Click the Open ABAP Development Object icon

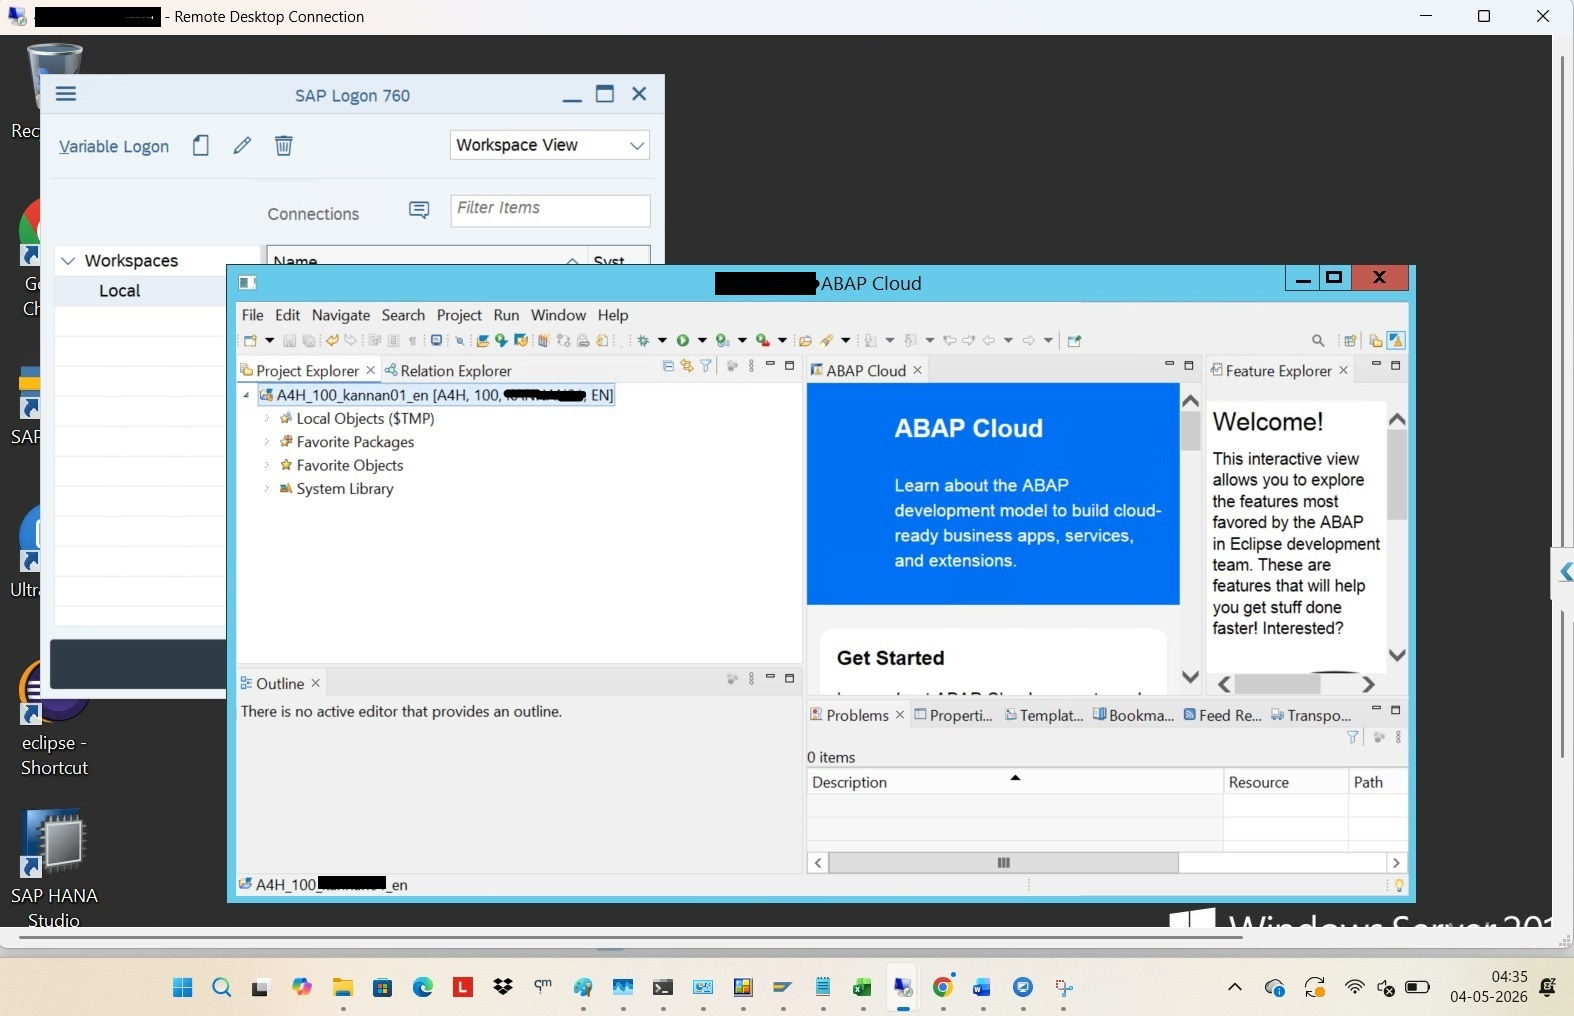pos(482,340)
